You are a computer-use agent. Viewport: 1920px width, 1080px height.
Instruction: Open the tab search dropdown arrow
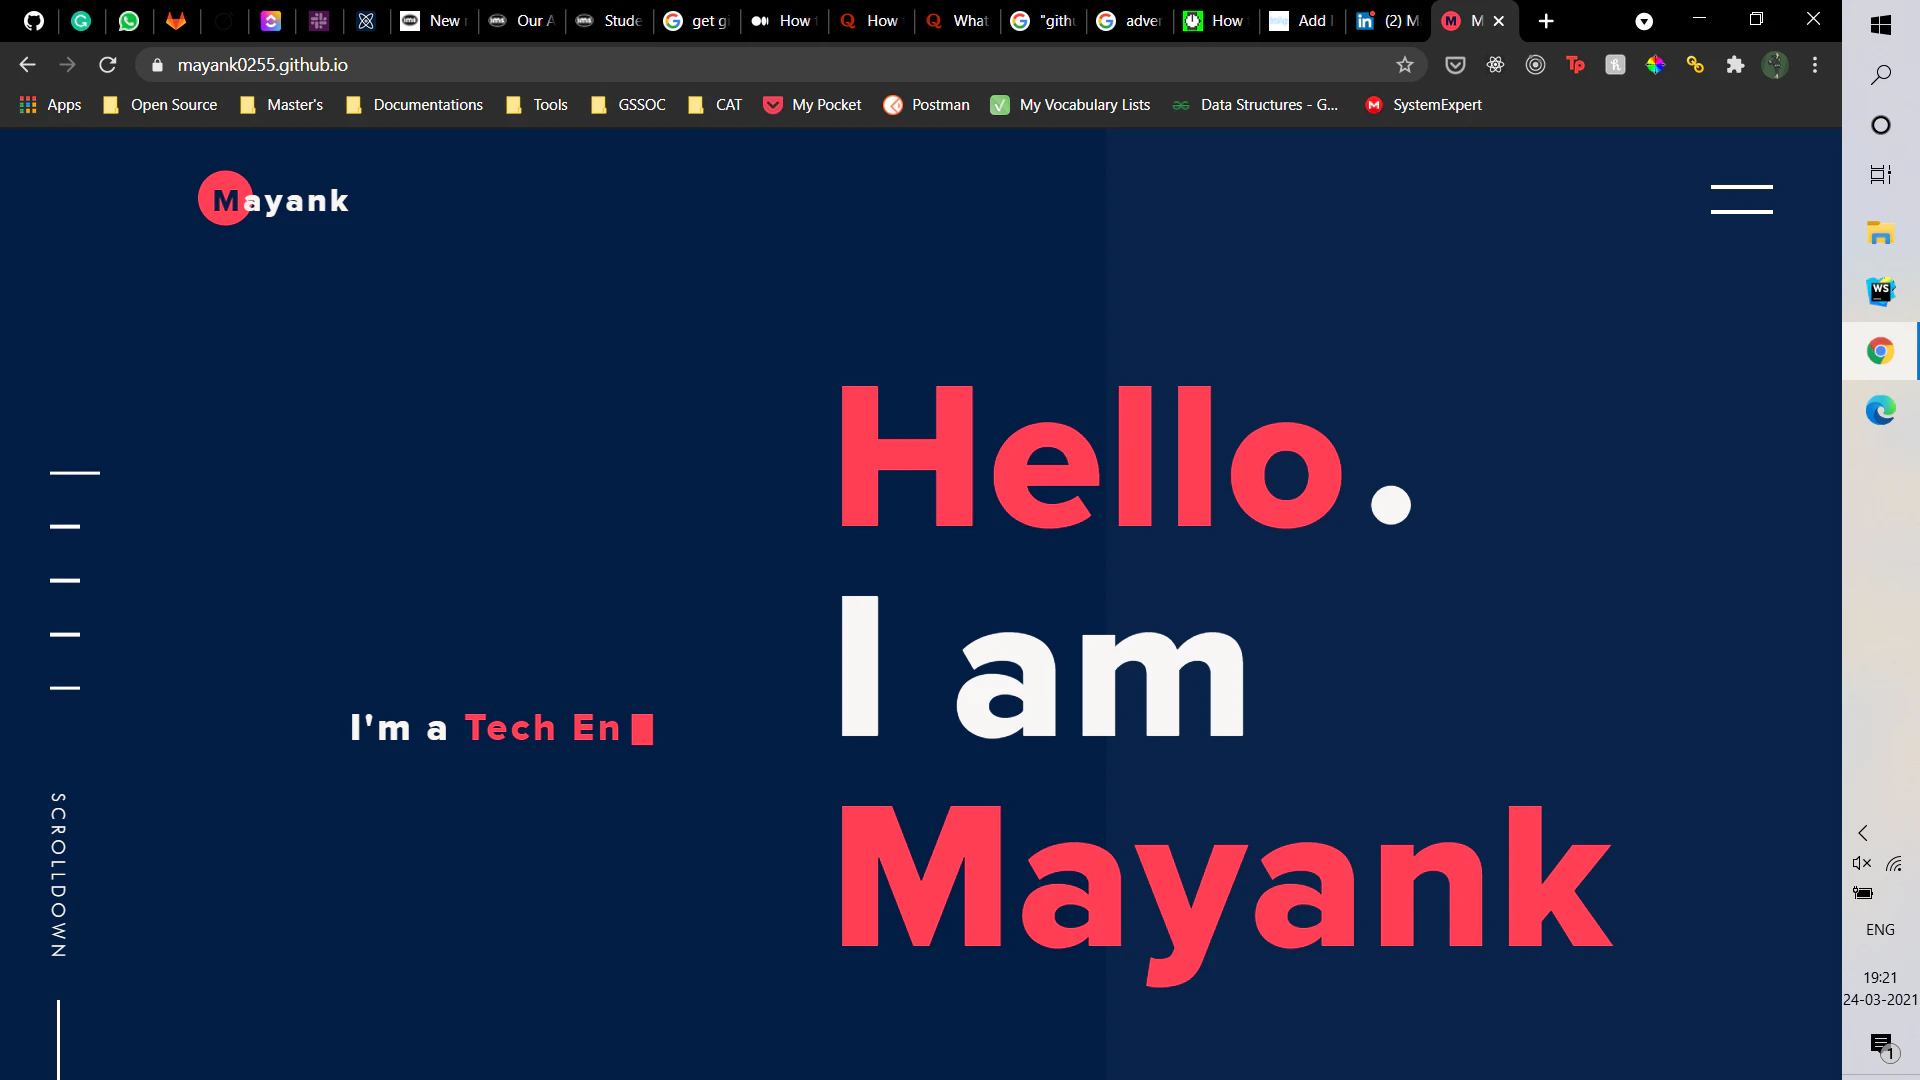pyautogui.click(x=1644, y=21)
